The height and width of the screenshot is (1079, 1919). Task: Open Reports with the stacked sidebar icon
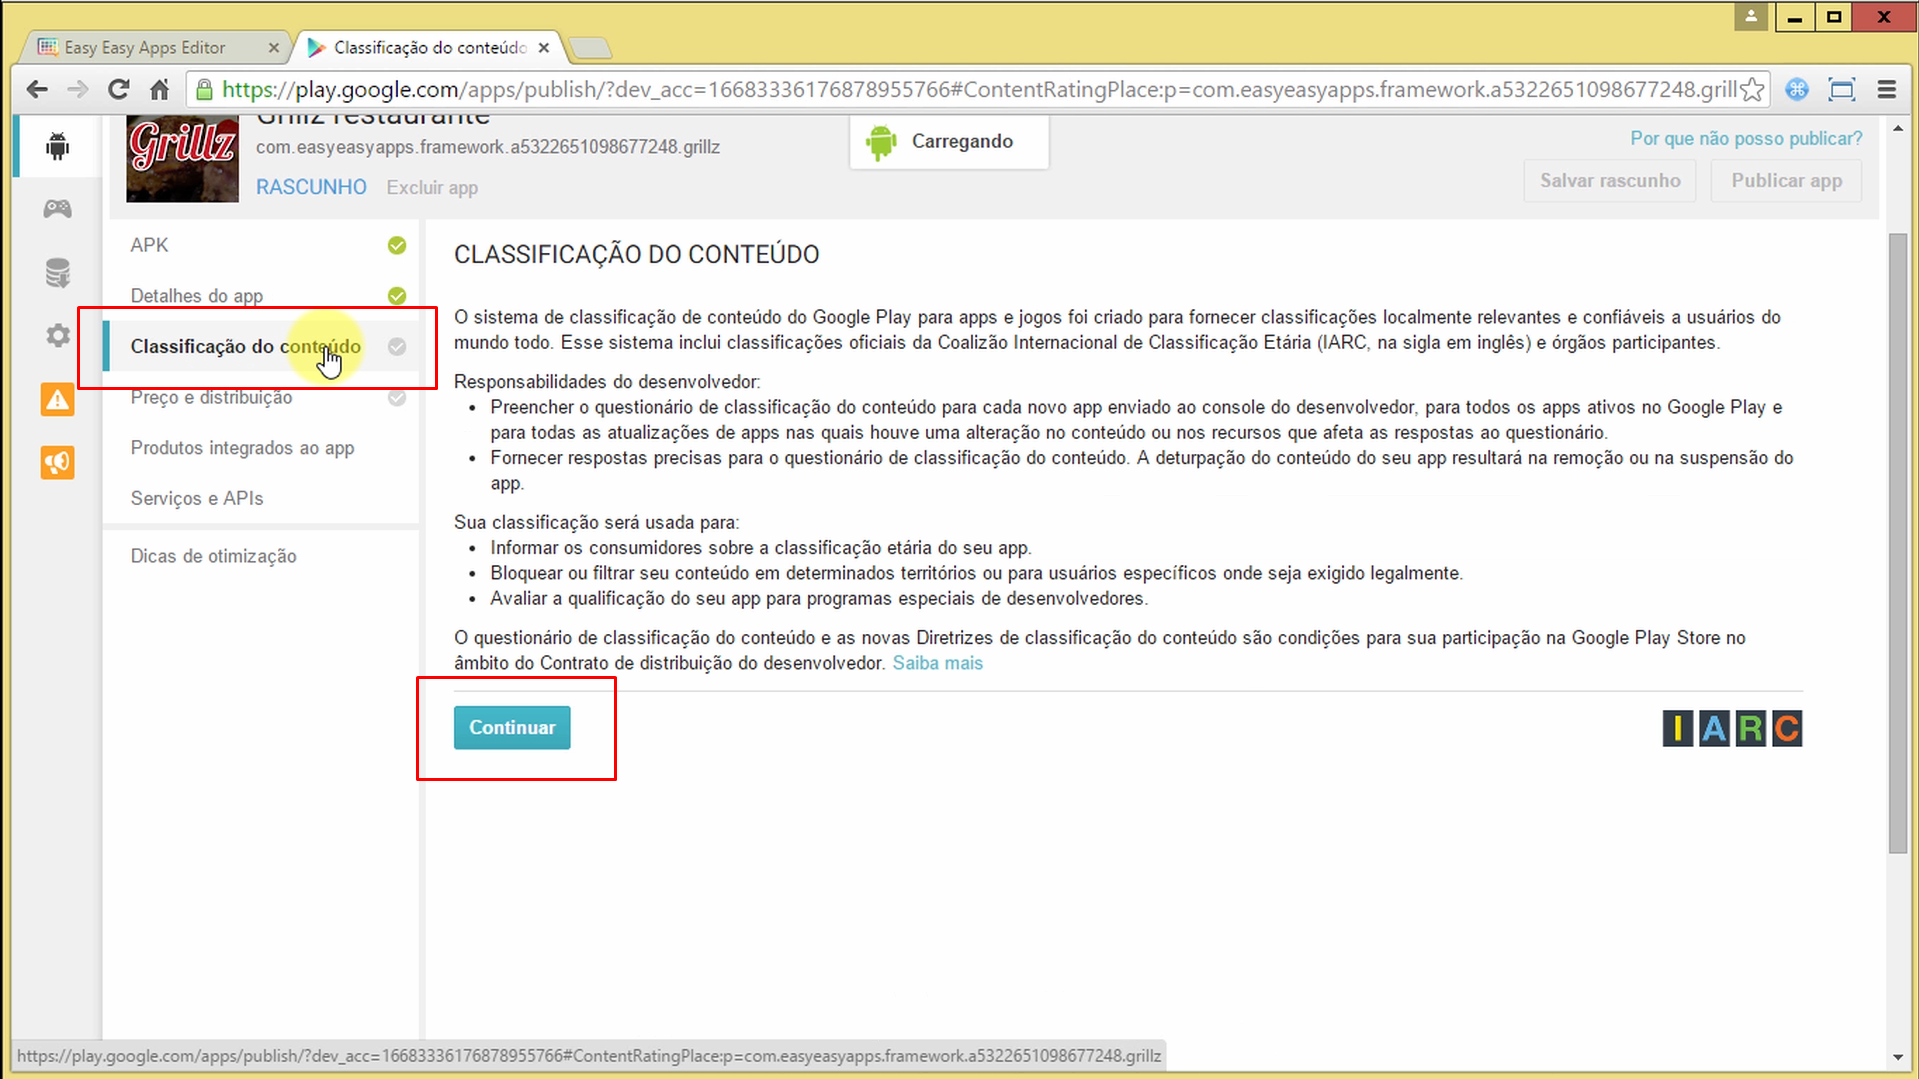(x=57, y=271)
